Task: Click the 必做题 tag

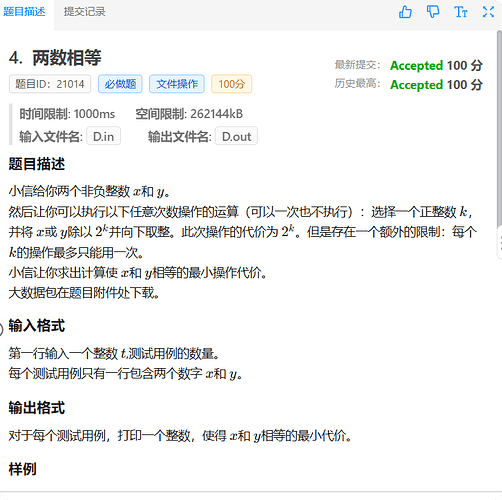Action: pos(120,84)
